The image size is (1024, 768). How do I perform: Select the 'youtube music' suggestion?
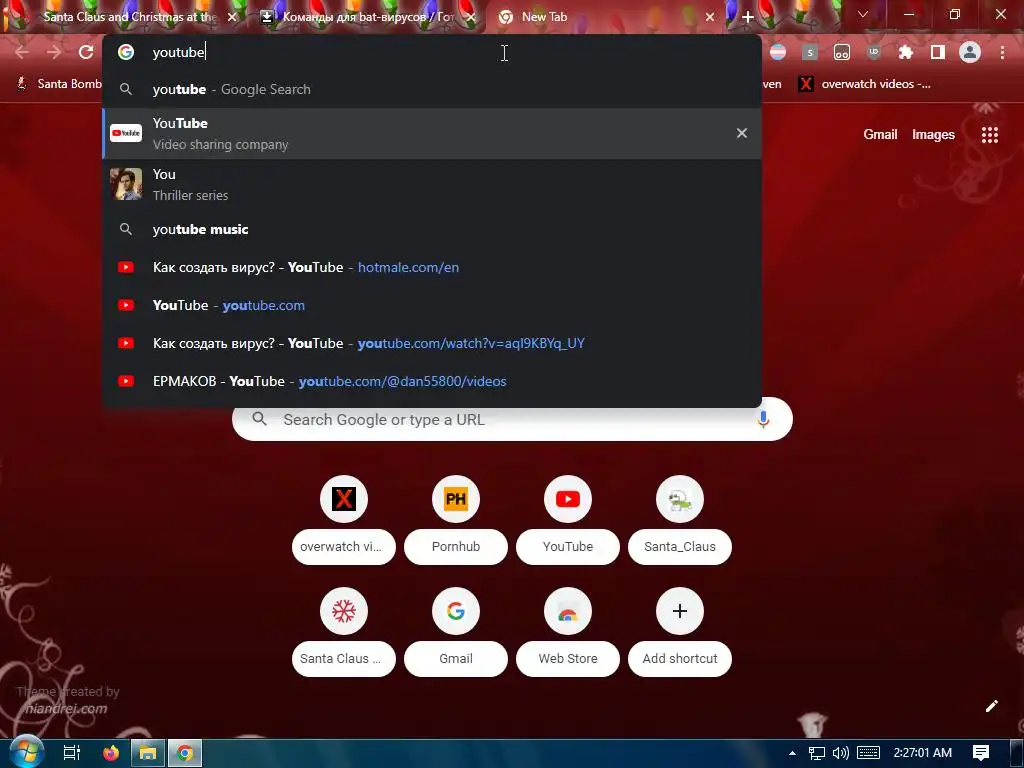432,229
